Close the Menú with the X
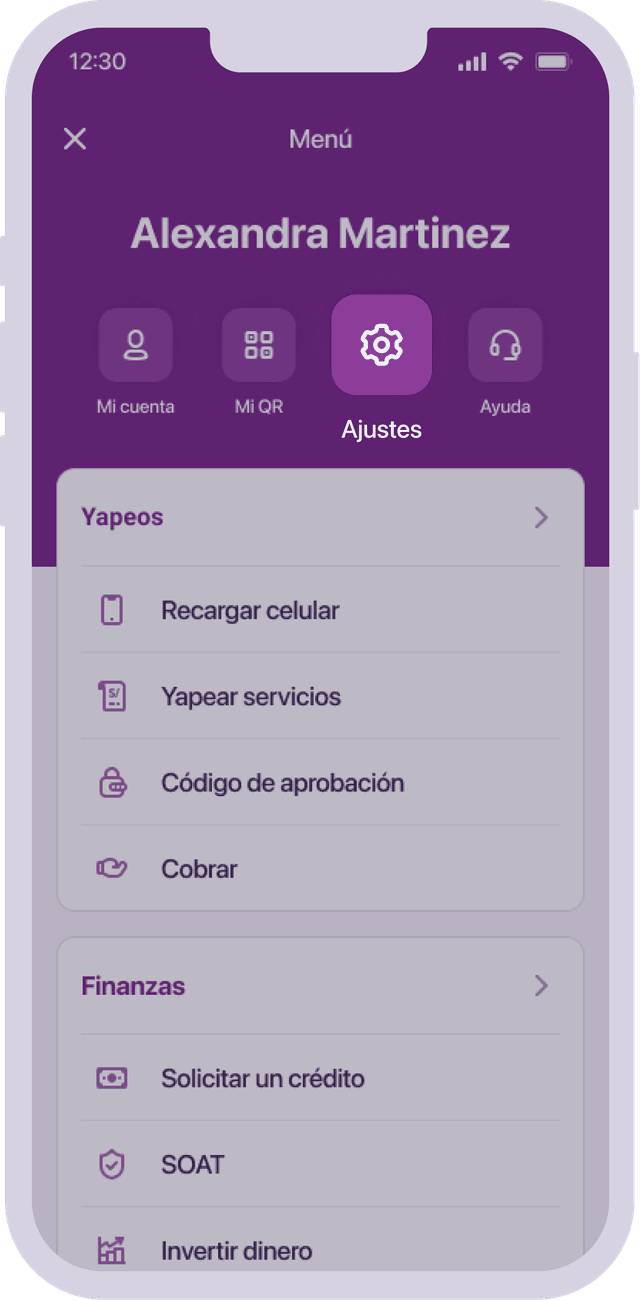The height and width of the screenshot is (1300, 640). tap(75, 139)
